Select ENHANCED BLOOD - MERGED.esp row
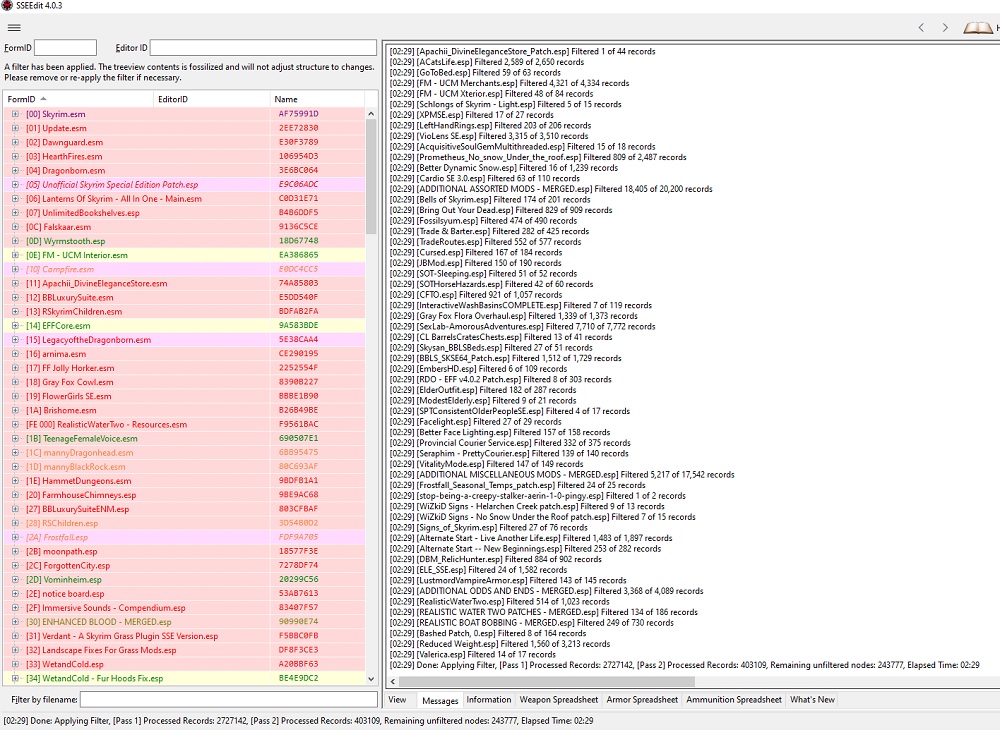The image size is (1000, 730). (x=184, y=622)
